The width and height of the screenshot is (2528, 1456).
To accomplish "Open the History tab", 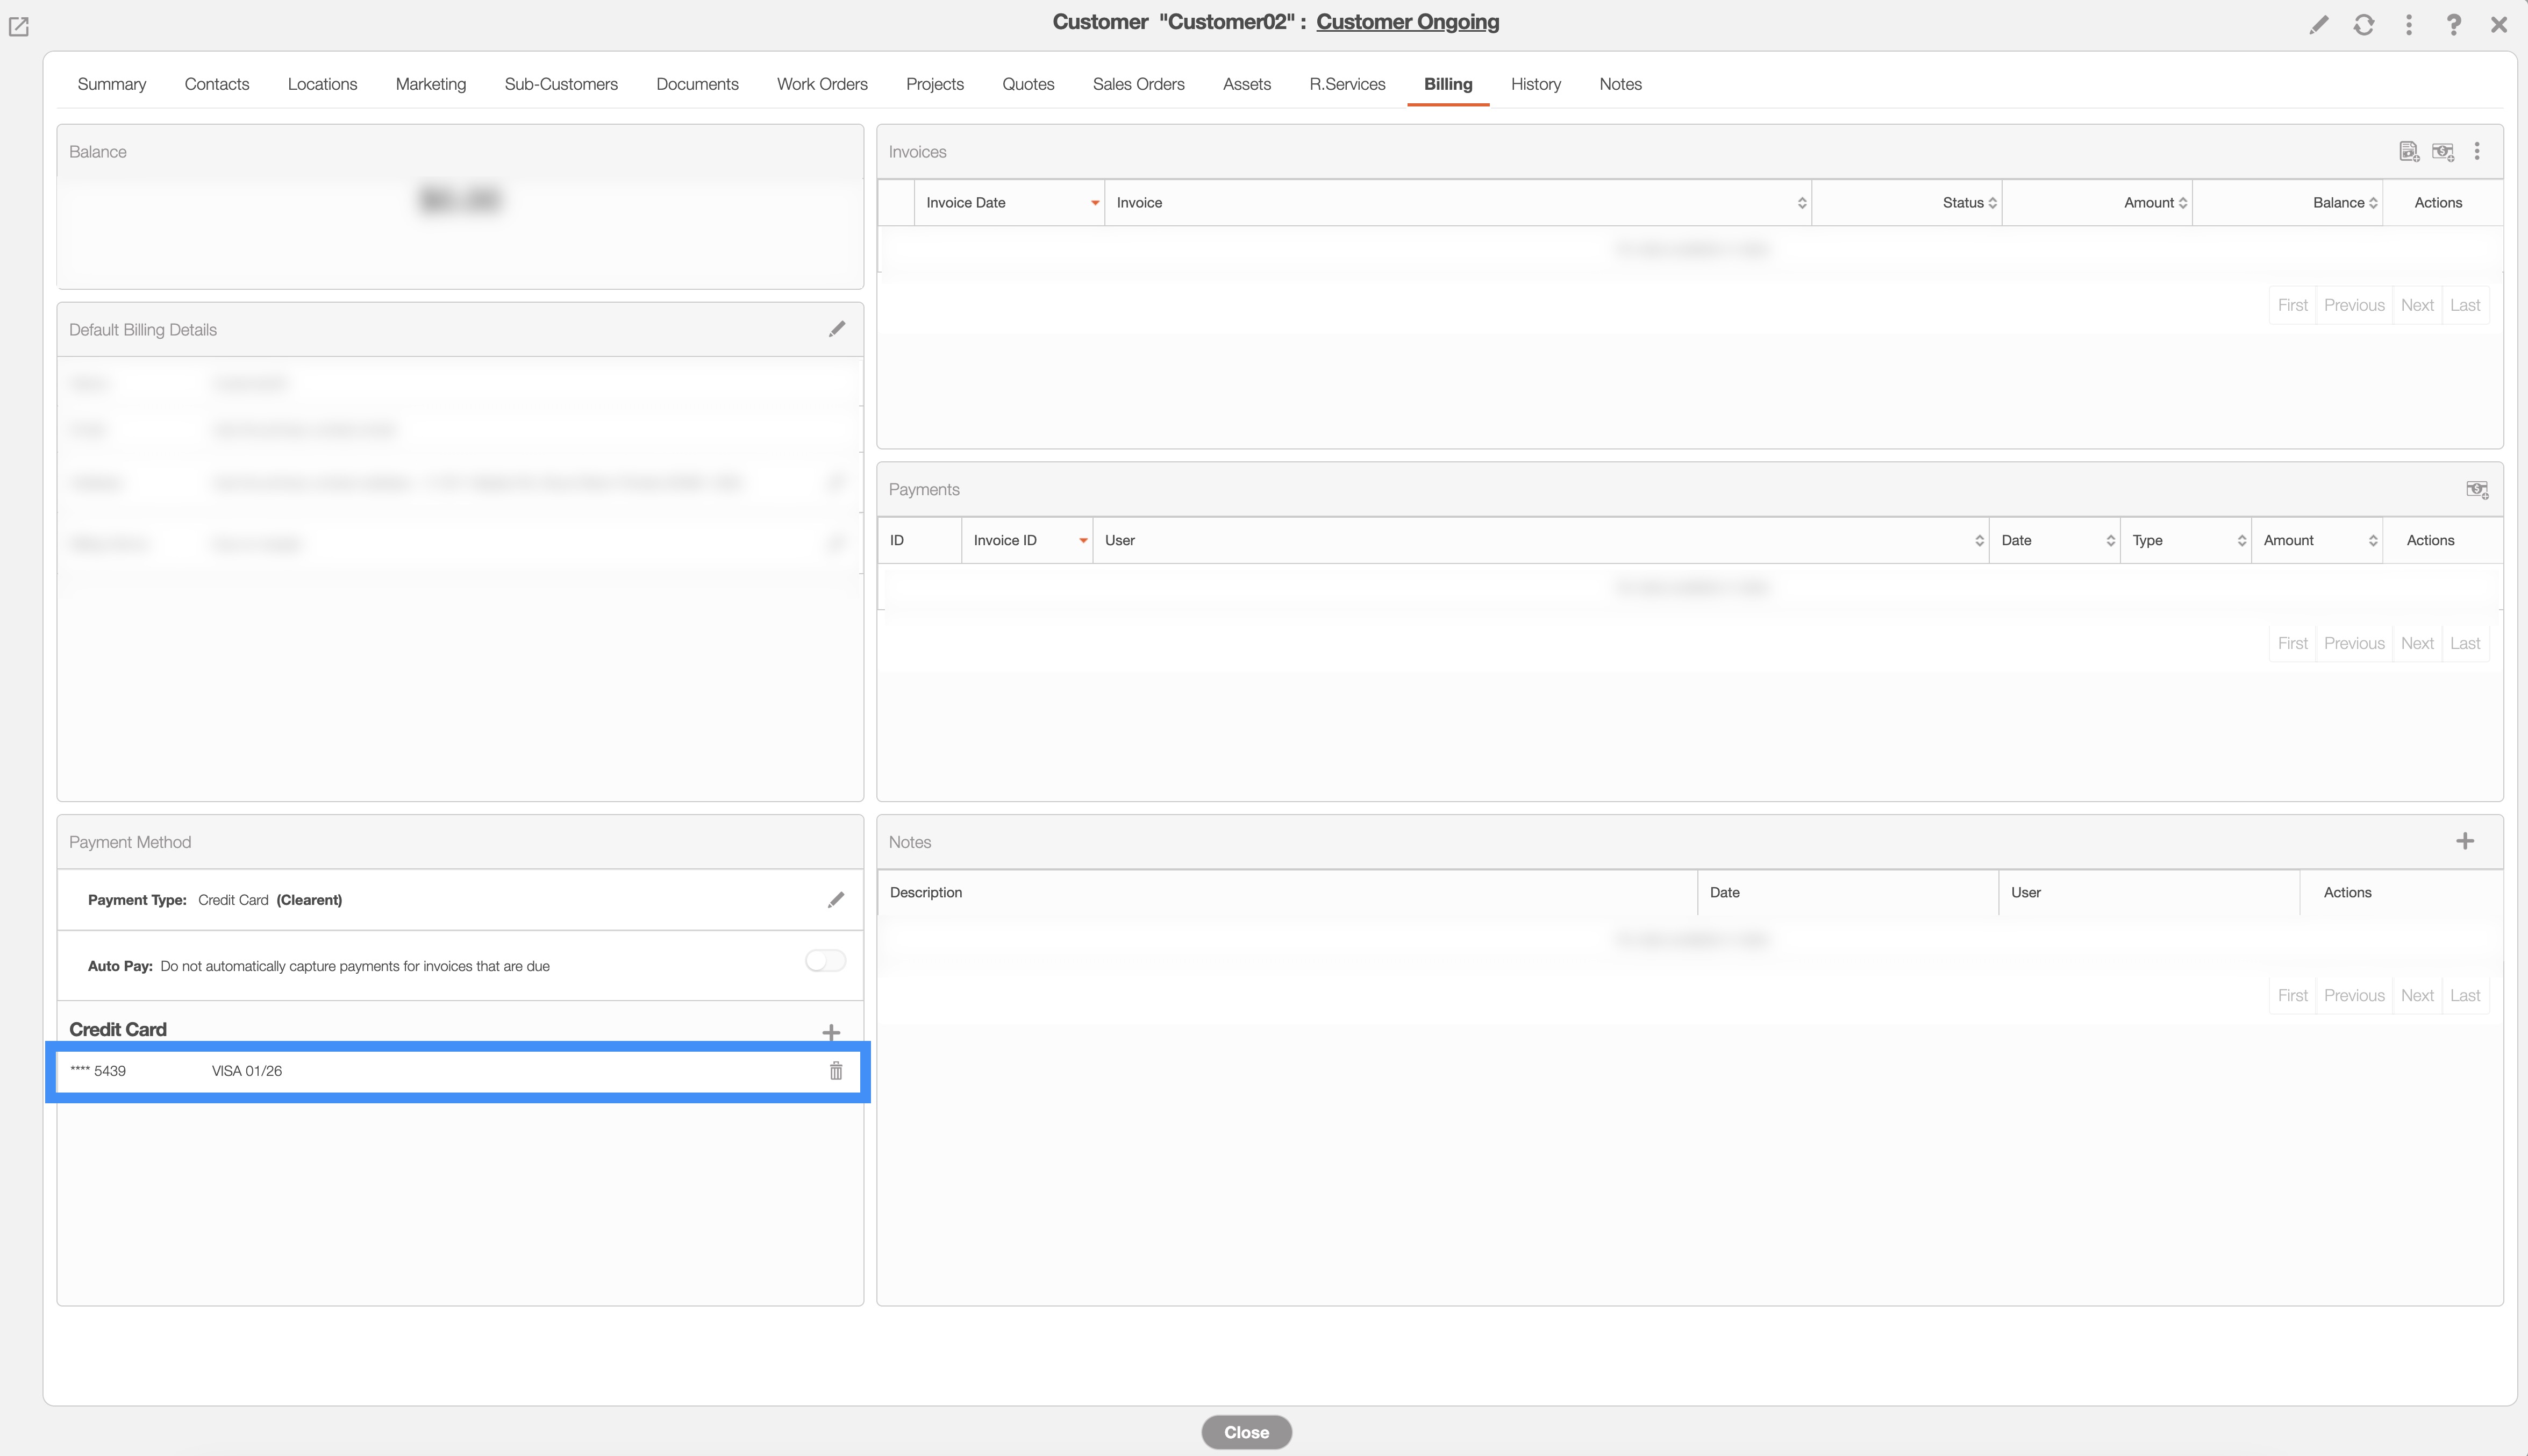I will point(1535,84).
